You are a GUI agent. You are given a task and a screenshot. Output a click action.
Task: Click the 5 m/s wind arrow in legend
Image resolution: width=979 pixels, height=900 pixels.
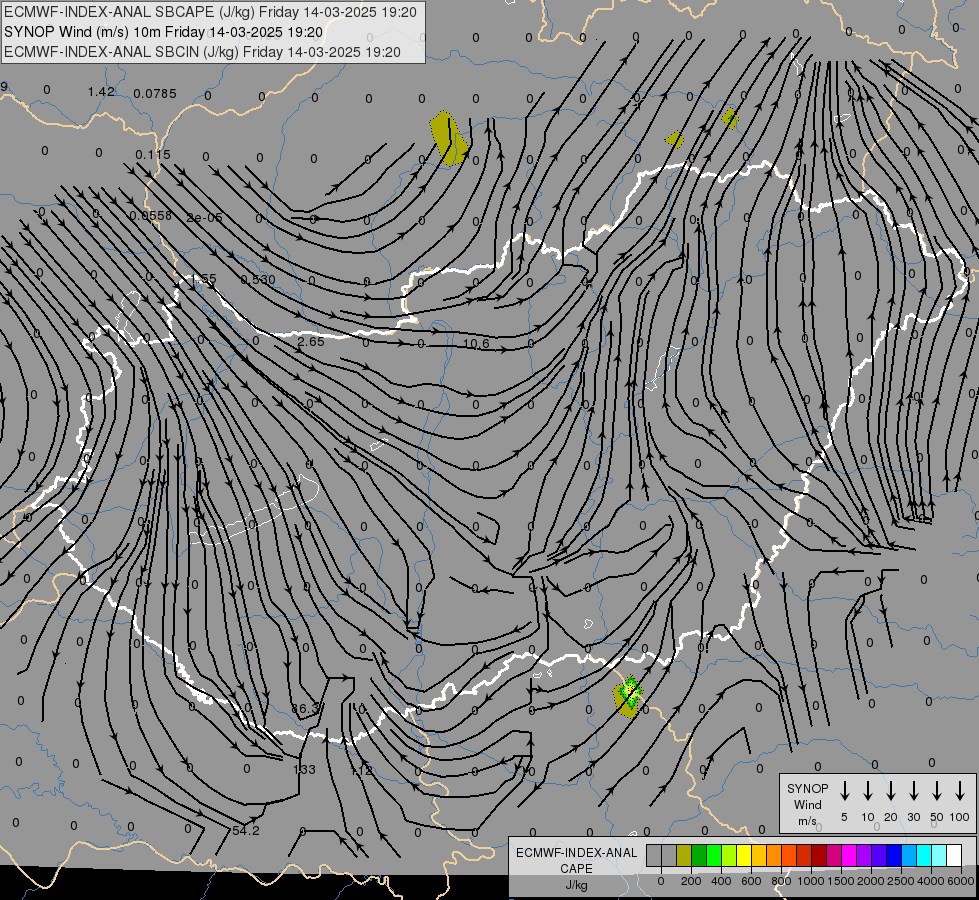(844, 791)
